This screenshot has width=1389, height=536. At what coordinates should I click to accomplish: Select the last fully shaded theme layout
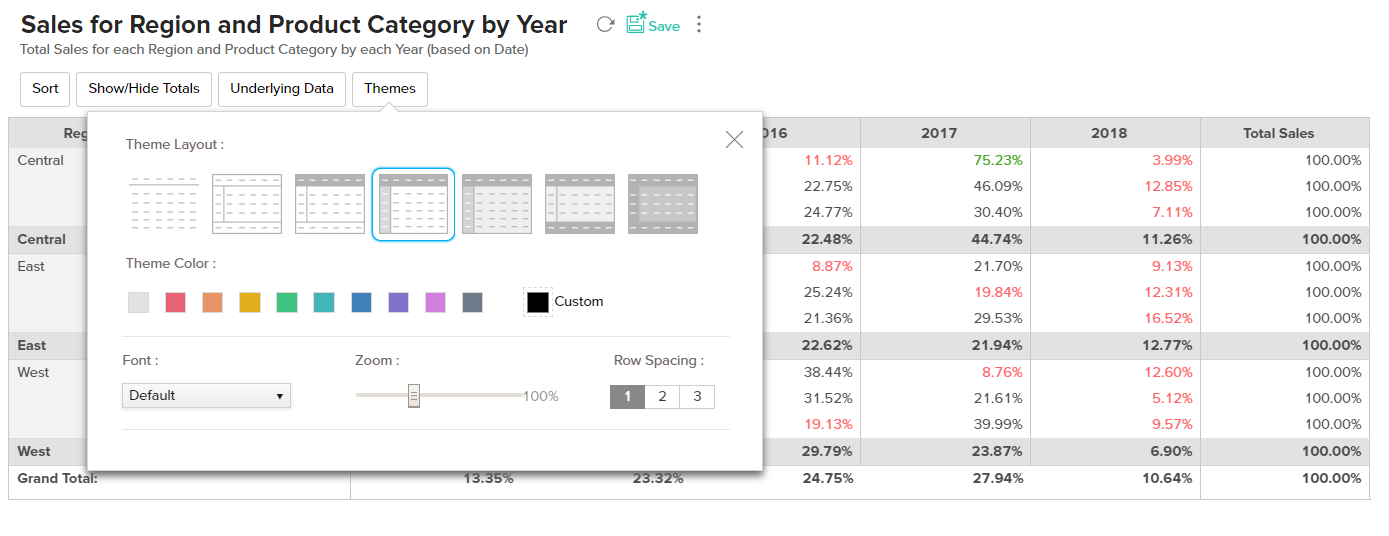(663, 204)
